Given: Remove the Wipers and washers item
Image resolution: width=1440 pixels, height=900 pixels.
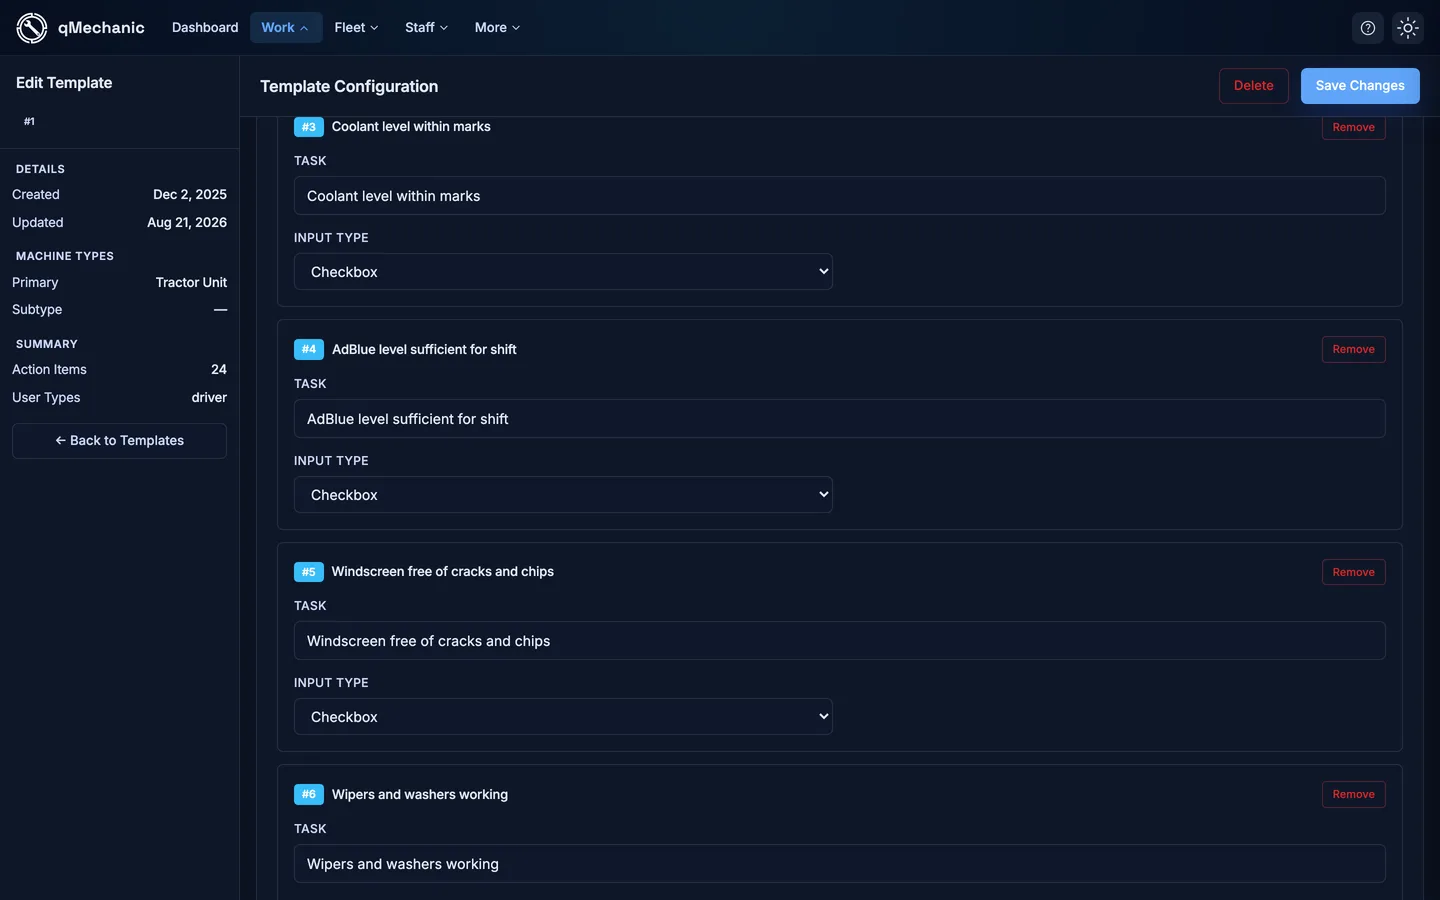Looking at the screenshot, I should click(x=1353, y=794).
